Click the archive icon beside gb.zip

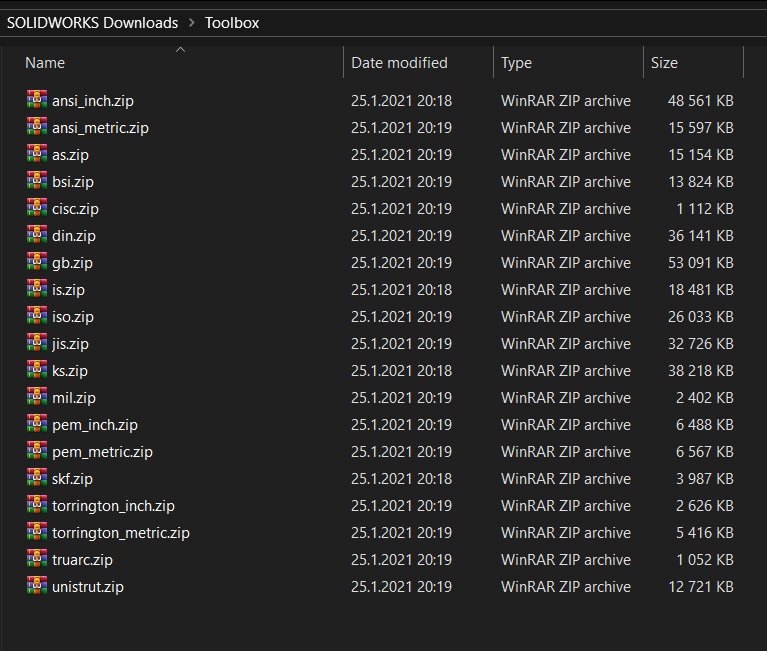click(37, 261)
